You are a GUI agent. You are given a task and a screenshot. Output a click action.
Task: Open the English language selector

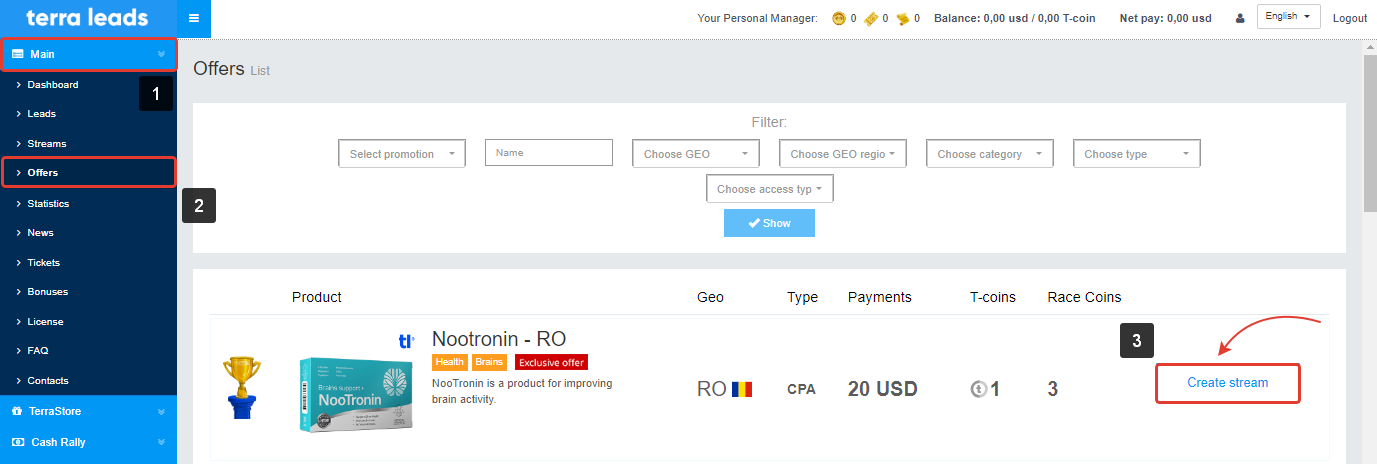tap(1288, 17)
